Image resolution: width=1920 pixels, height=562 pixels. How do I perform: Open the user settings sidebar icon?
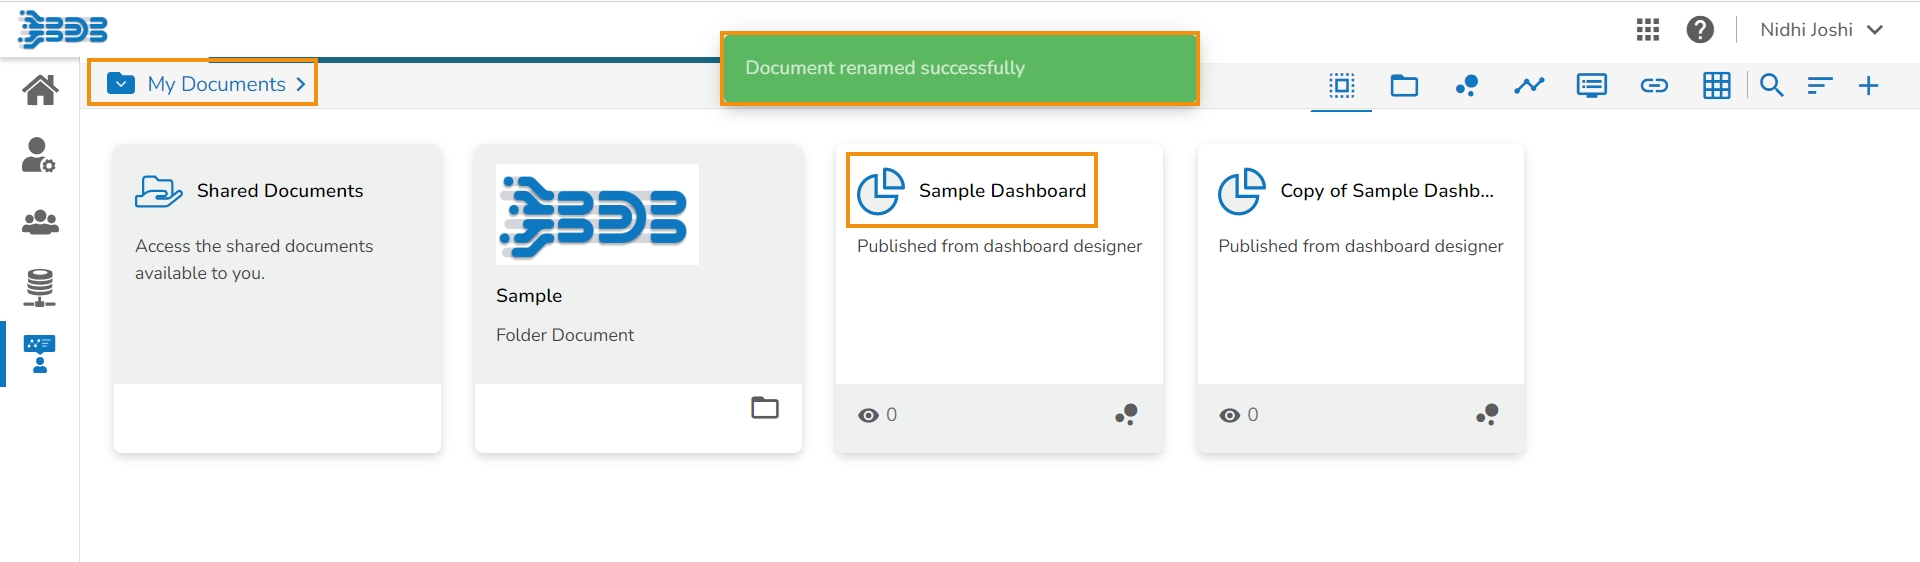coord(39,155)
